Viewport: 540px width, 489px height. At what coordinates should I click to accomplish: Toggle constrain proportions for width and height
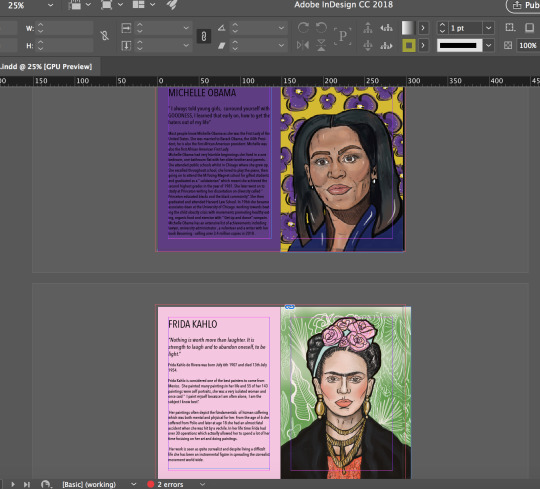click(104, 35)
